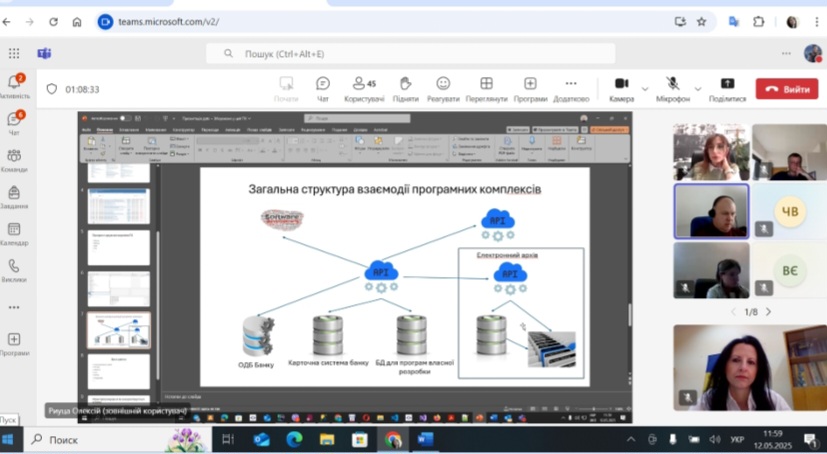Click the Поділитися share screen icon
Image resolution: width=827 pixels, height=454 pixels.
(727, 88)
